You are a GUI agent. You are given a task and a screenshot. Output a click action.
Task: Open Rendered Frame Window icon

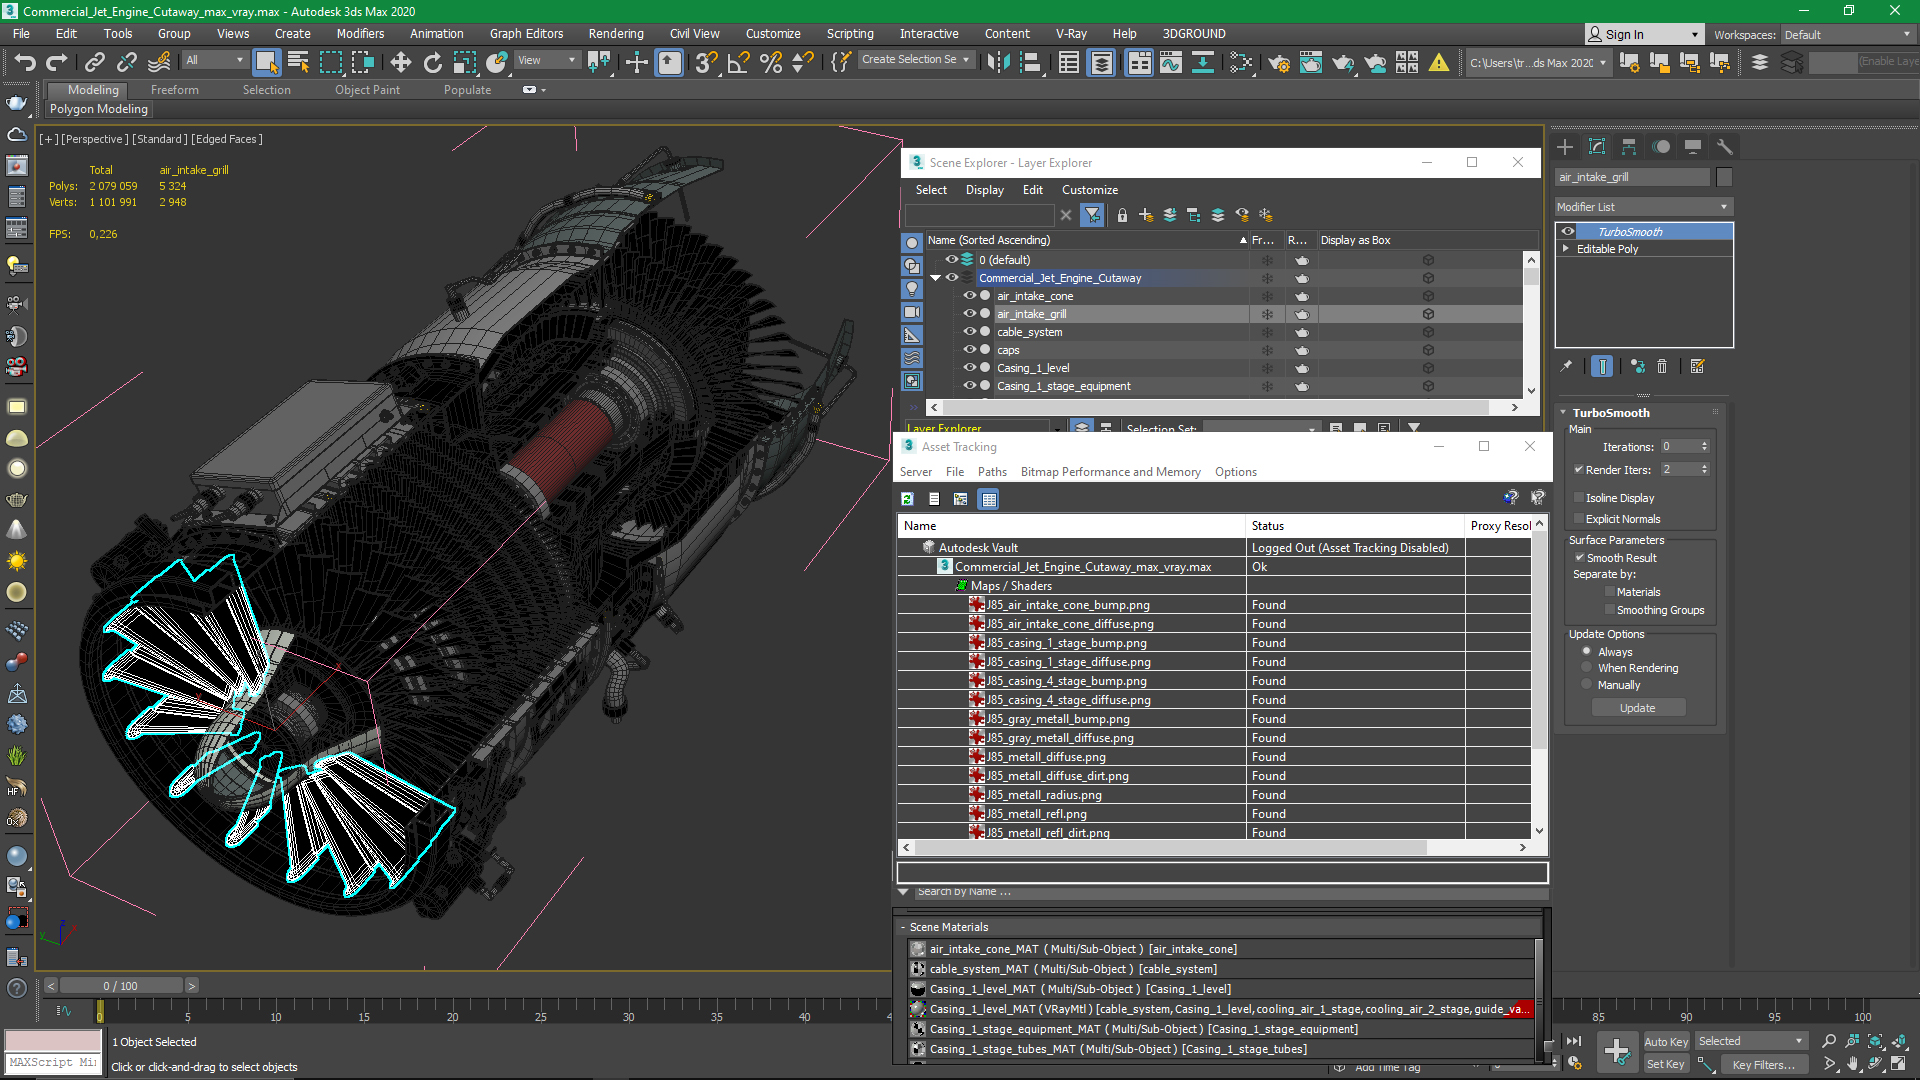click(x=1310, y=62)
